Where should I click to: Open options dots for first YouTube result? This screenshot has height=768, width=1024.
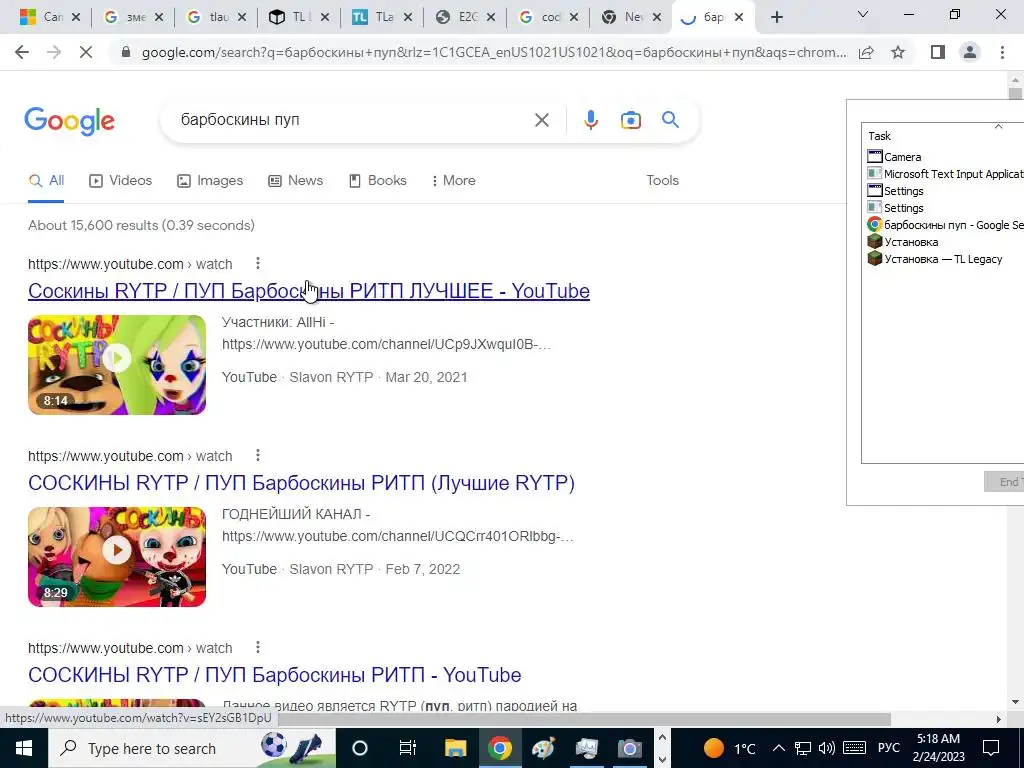(x=258, y=263)
